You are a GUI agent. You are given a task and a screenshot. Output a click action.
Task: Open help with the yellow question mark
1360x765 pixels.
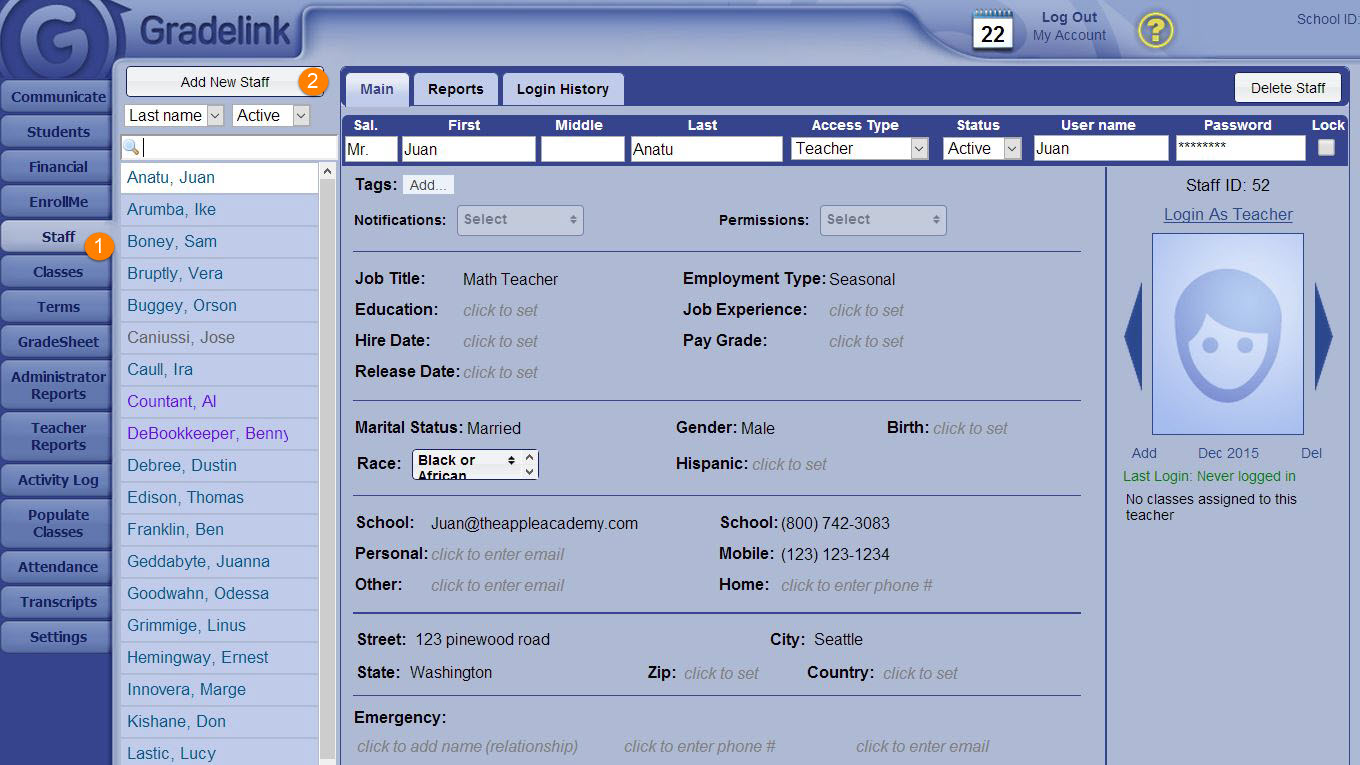coord(1155,30)
